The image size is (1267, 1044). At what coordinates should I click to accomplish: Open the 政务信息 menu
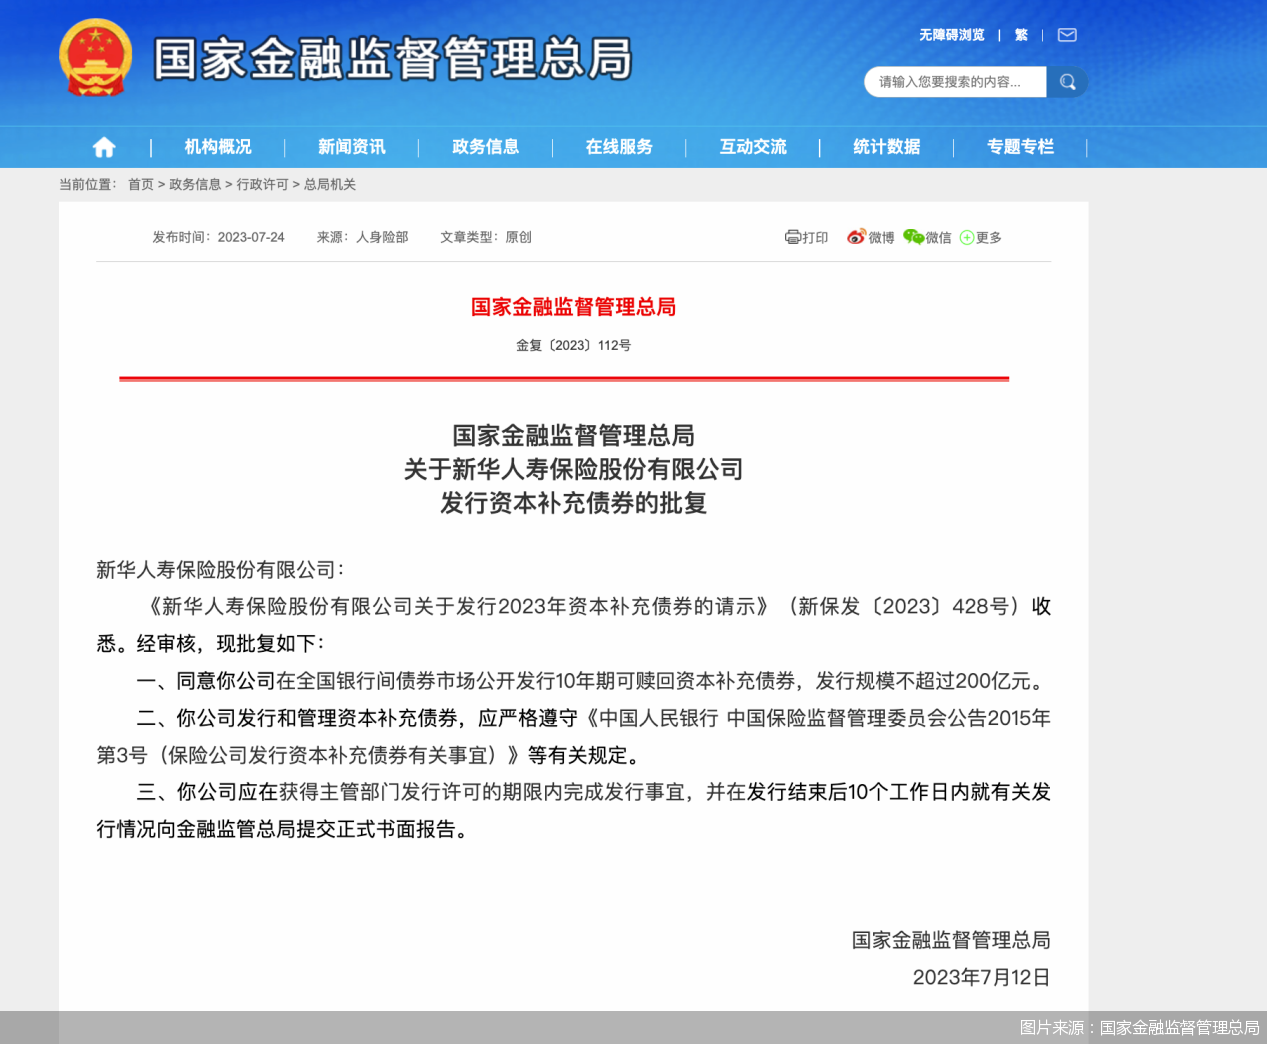[x=486, y=147]
